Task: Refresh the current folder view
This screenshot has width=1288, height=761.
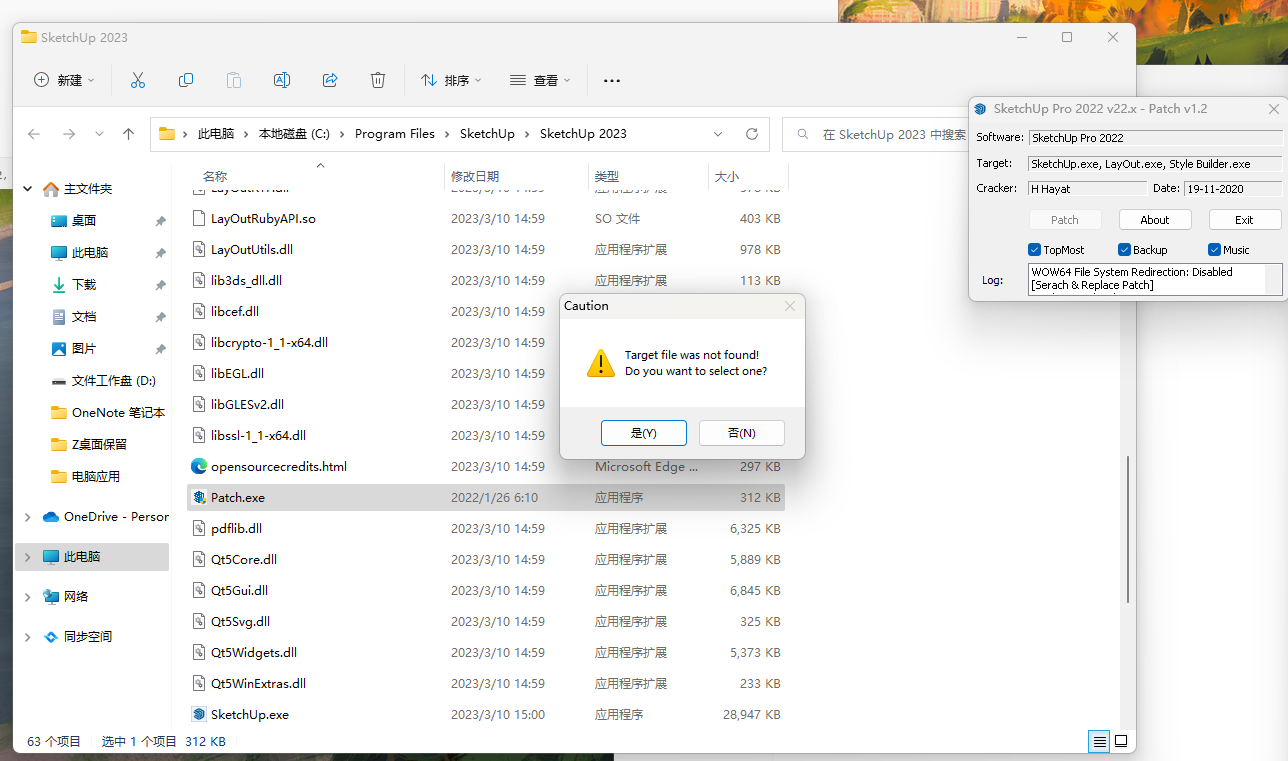Action: point(752,134)
